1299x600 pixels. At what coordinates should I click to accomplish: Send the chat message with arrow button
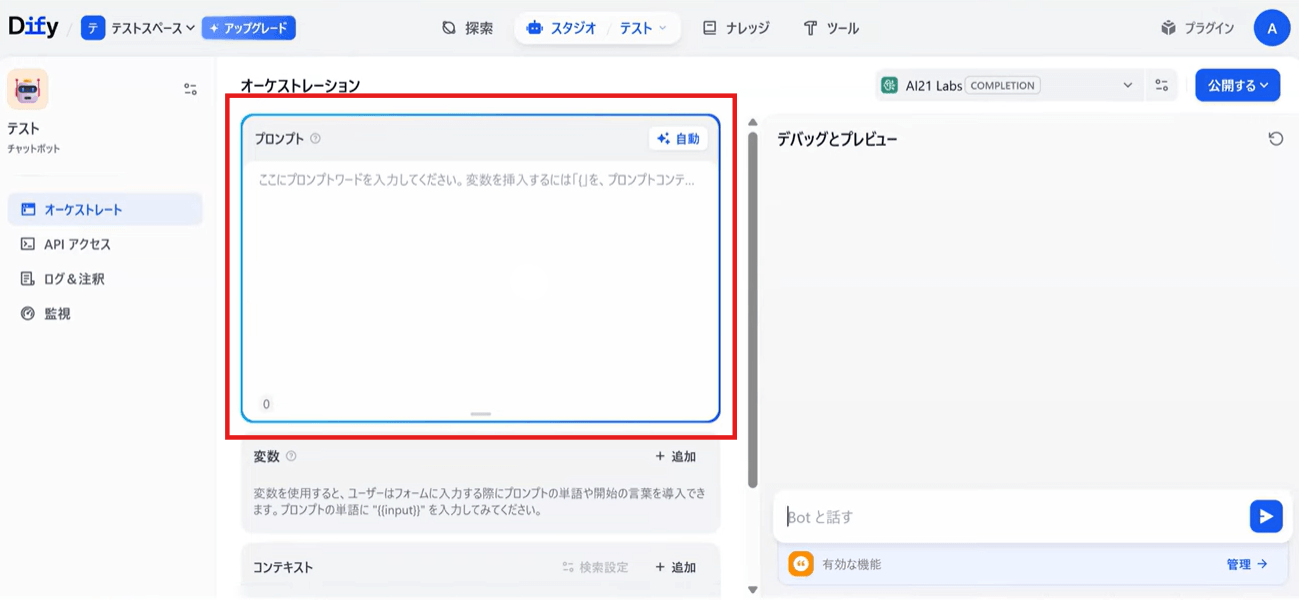point(1266,516)
